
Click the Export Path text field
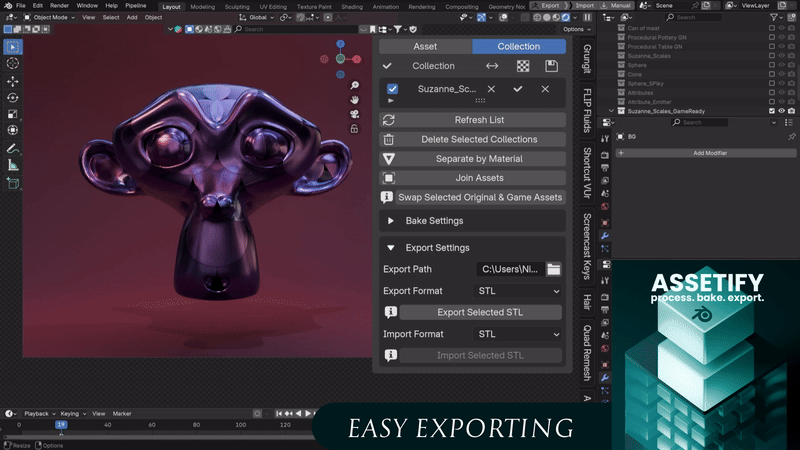(x=510, y=269)
